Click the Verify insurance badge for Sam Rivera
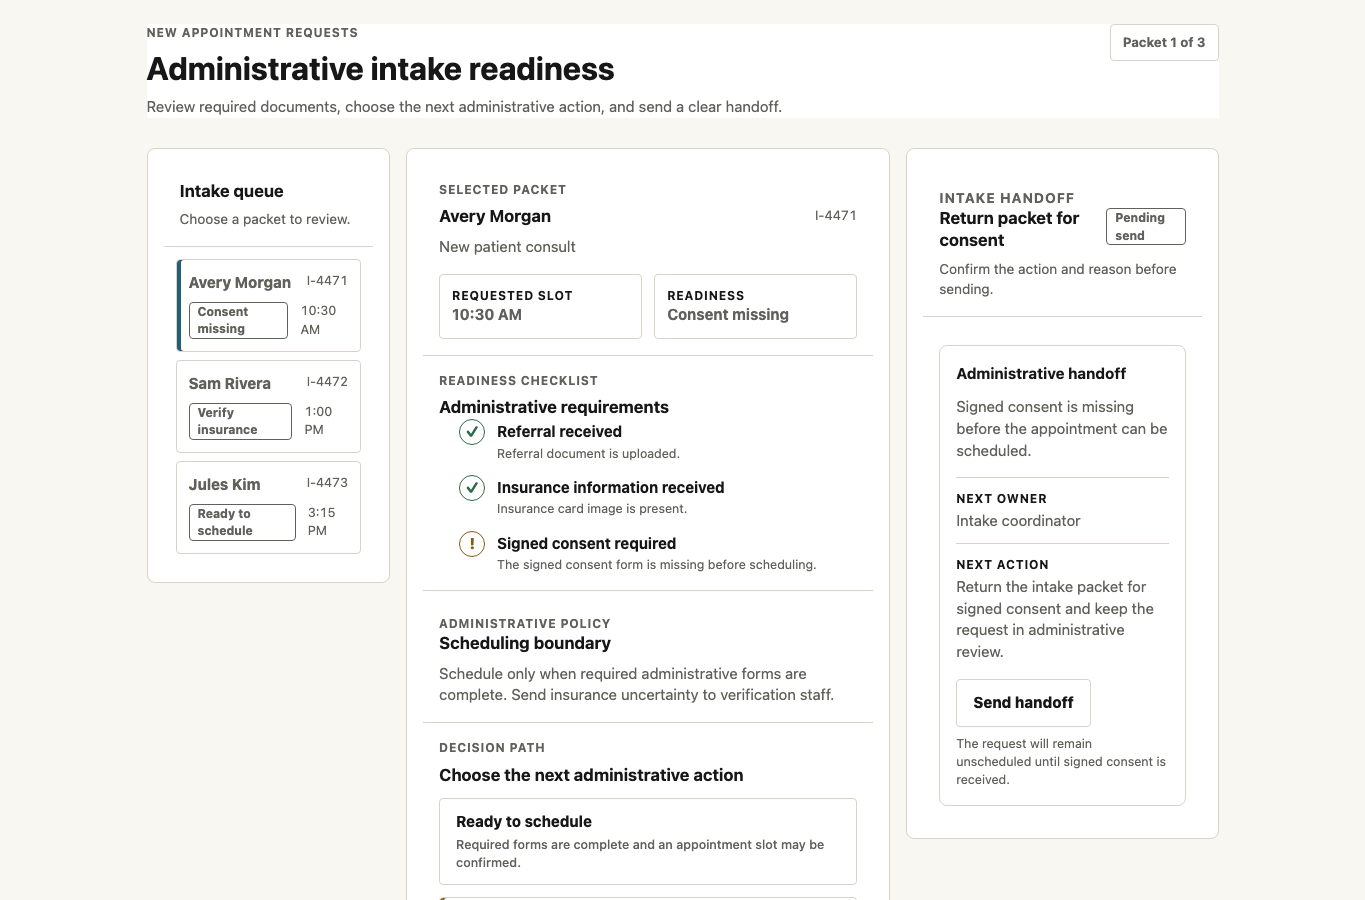 (240, 421)
